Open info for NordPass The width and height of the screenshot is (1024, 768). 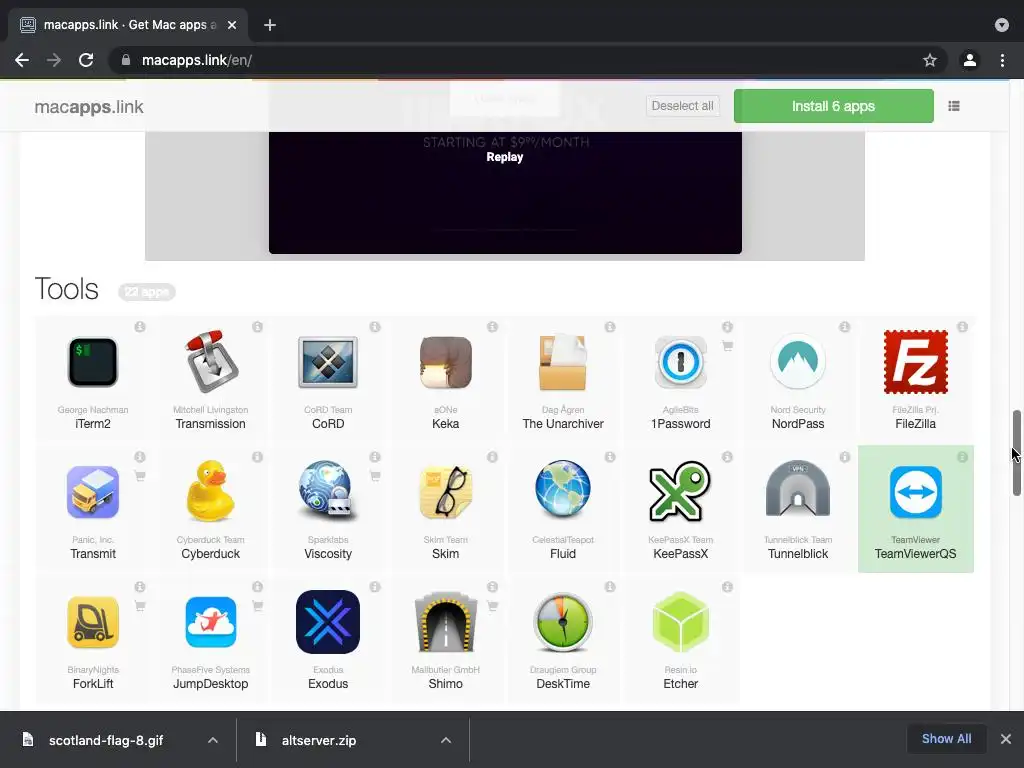coord(845,327)
